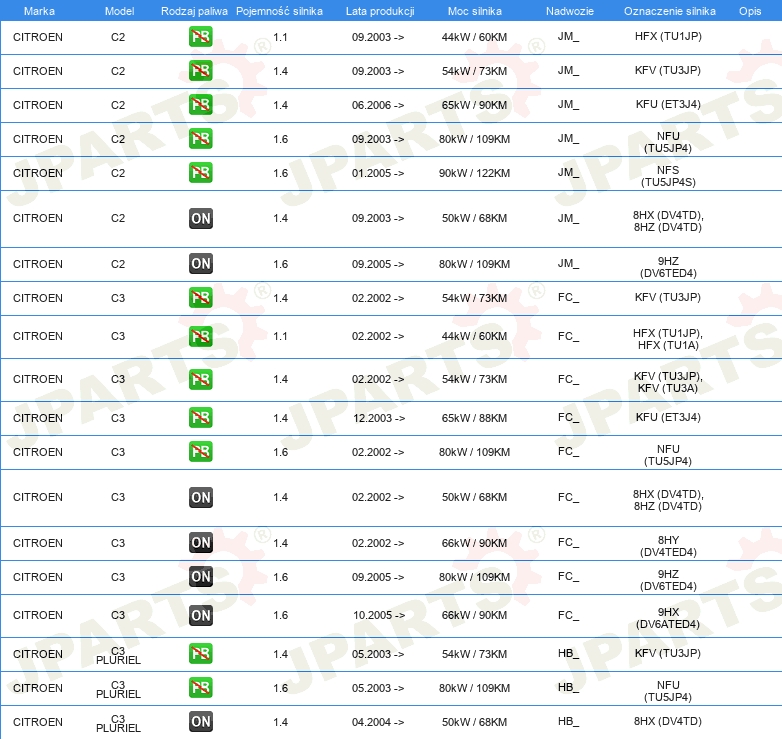
Task: Click power value 65kW / 88KM
Action: (x=474, y=418)
